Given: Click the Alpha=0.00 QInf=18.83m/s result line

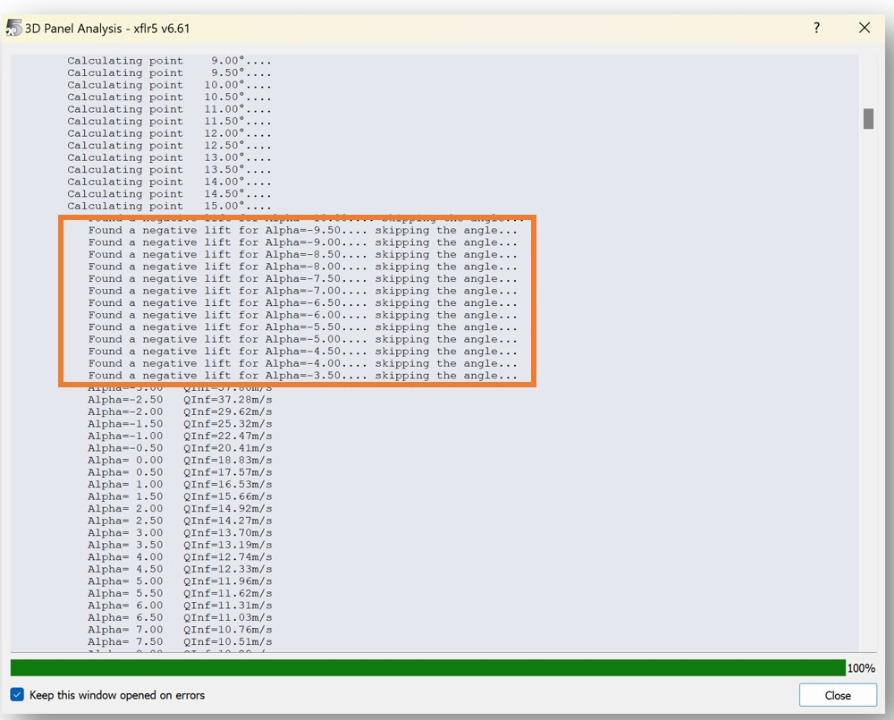Looking at the screenshot, I should click(179, 460).
